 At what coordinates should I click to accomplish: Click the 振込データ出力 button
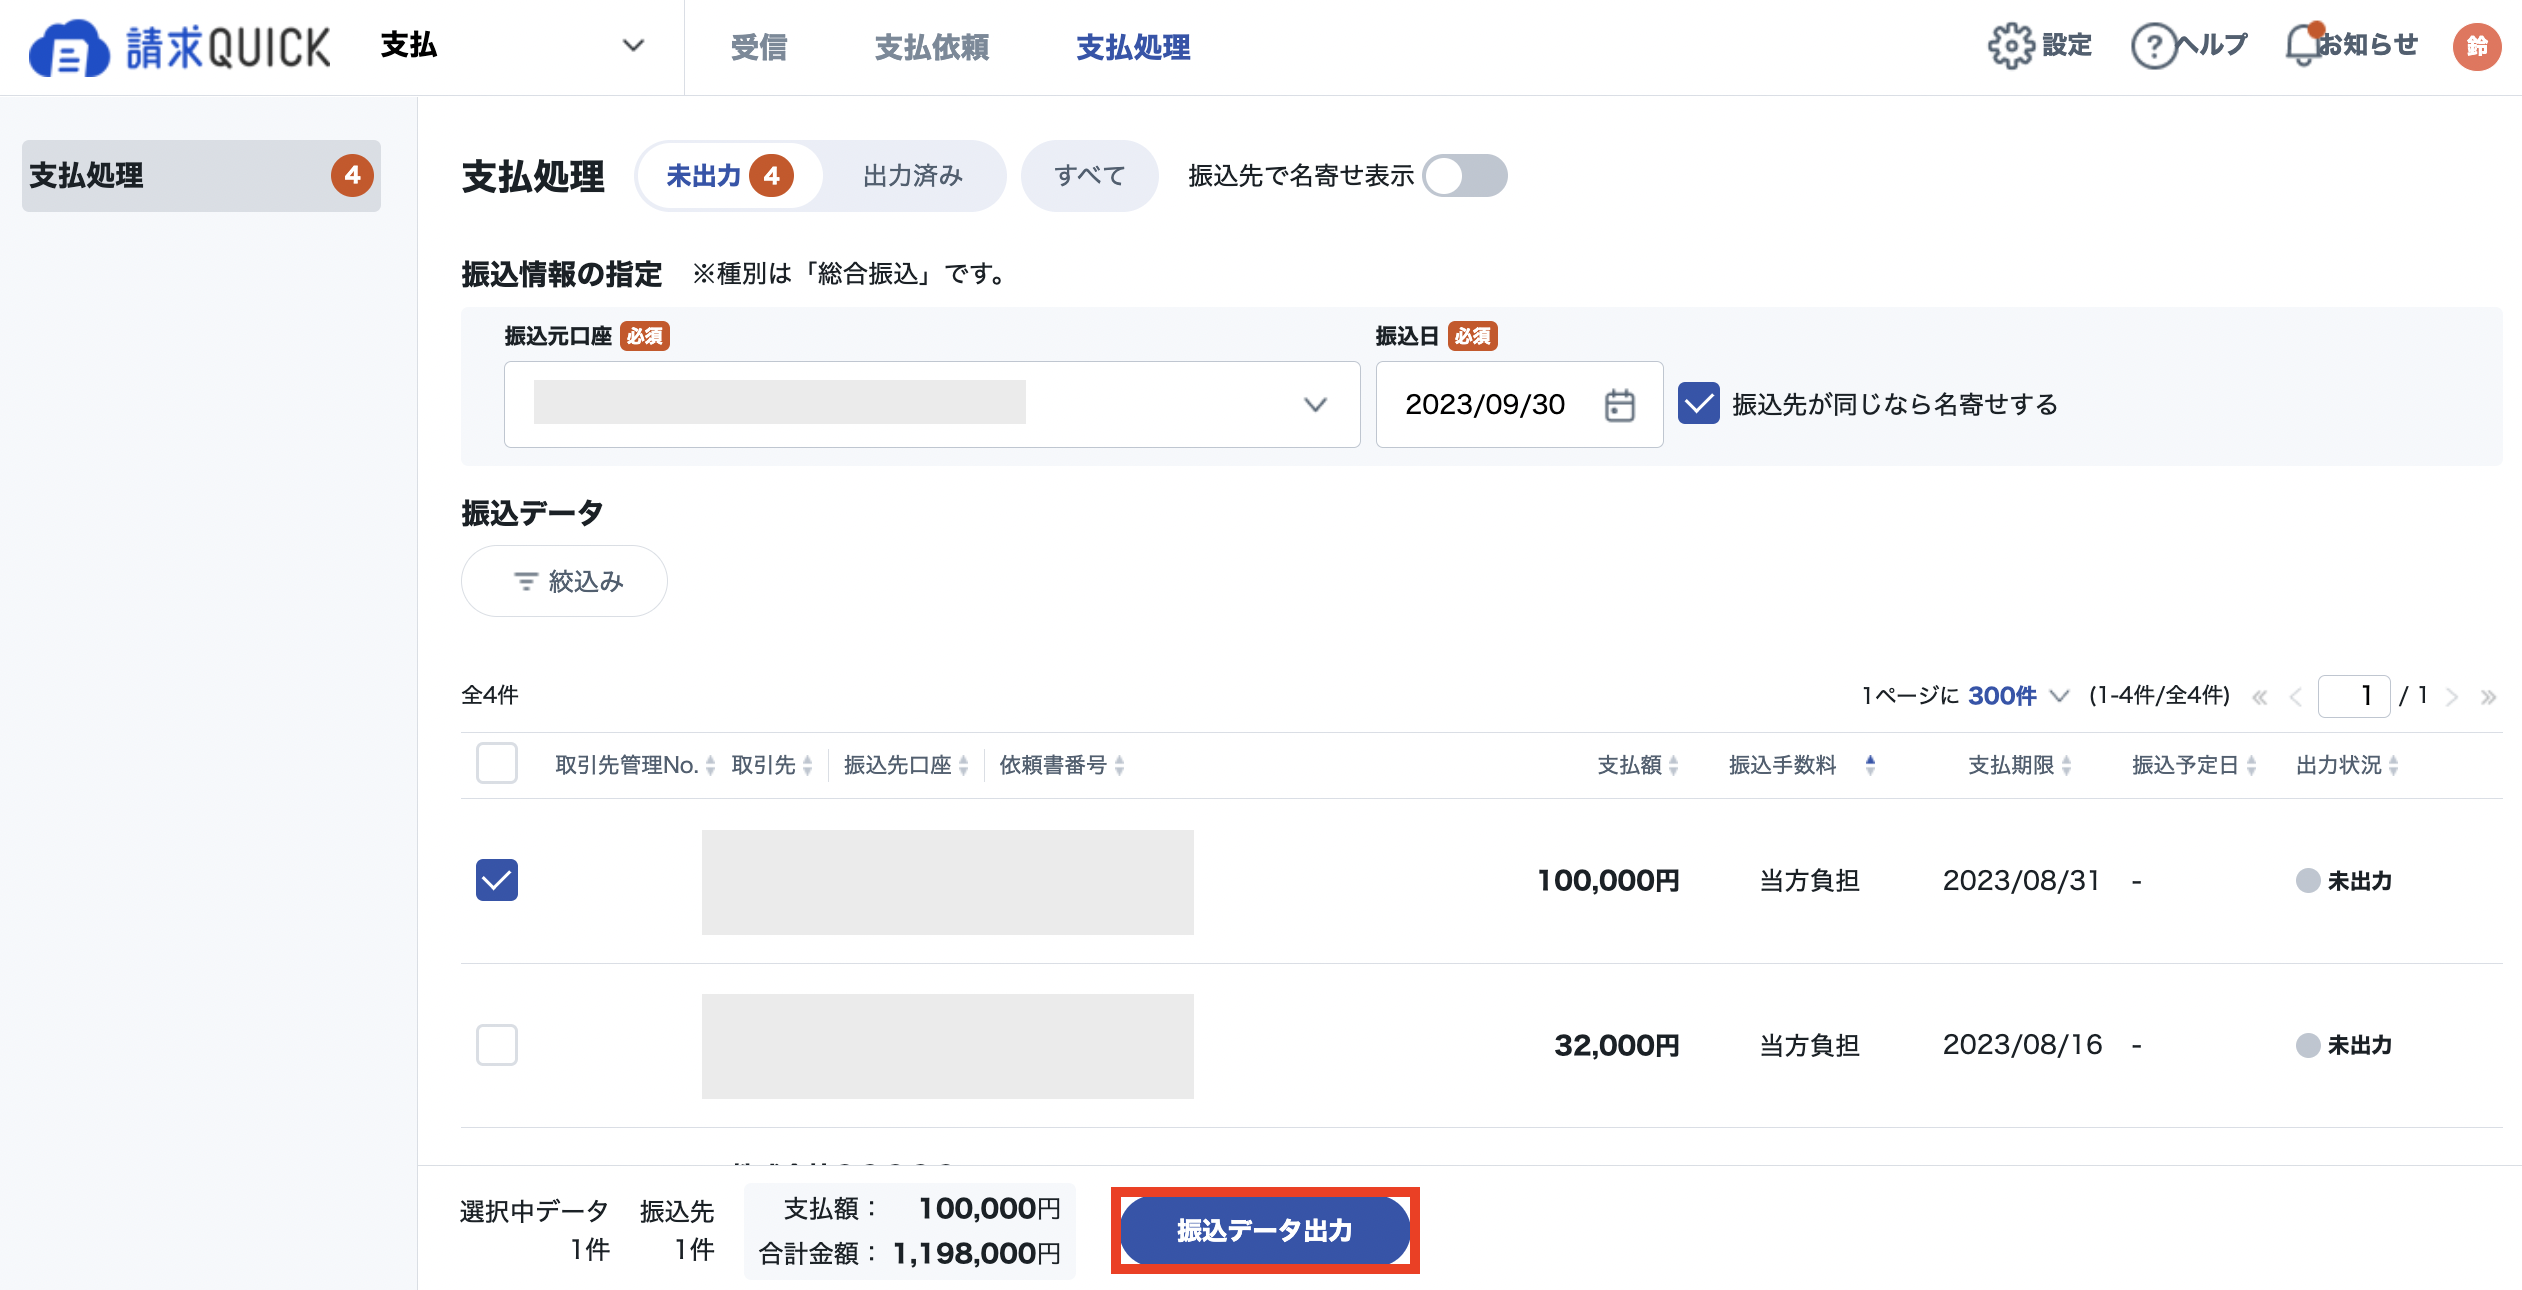1265,1230
